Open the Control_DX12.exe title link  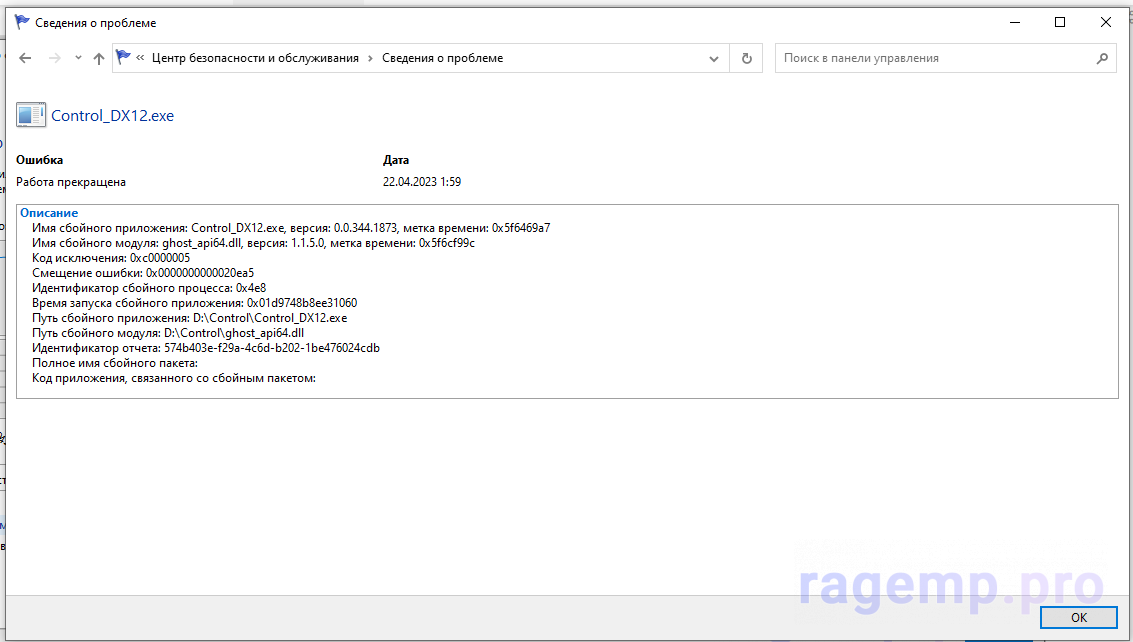pos(113,116)
